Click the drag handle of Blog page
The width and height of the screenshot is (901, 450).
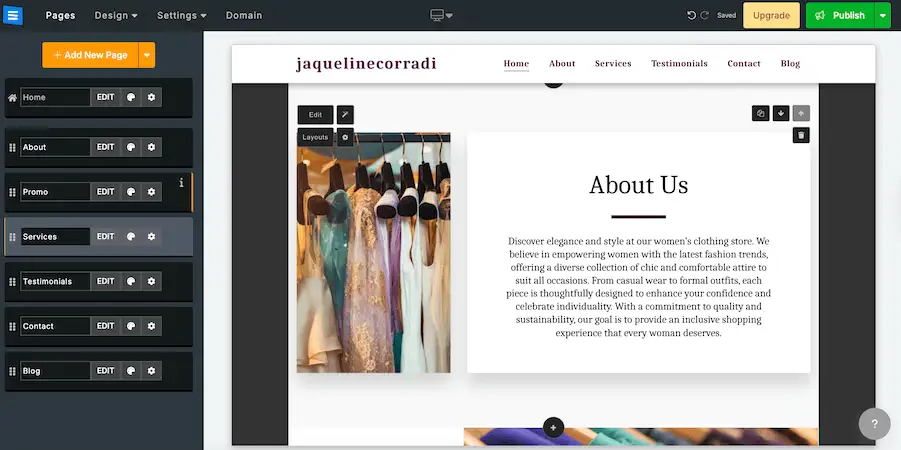(12, 372)
